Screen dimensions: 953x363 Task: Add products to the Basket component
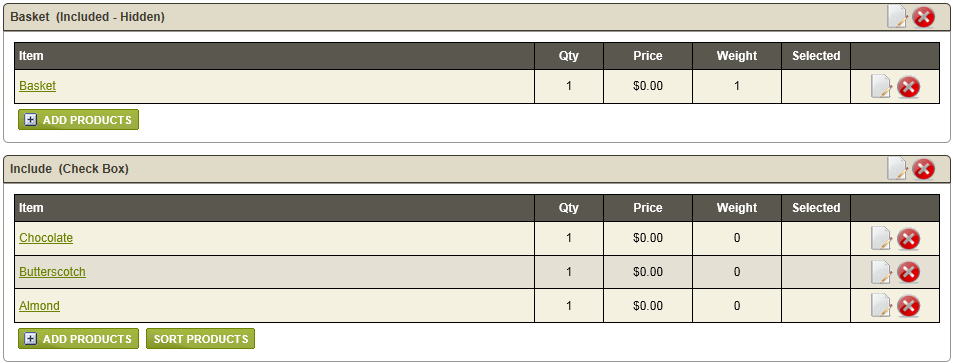coord(78,120)
